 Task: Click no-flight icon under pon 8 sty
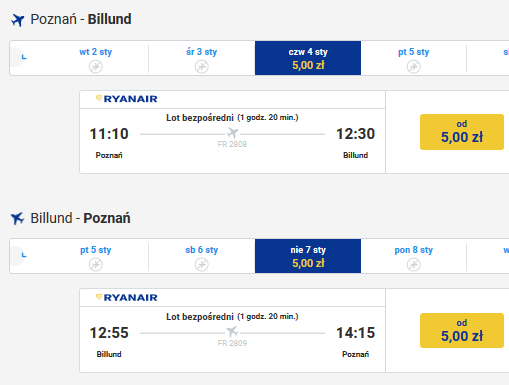(x=414, y=265)
